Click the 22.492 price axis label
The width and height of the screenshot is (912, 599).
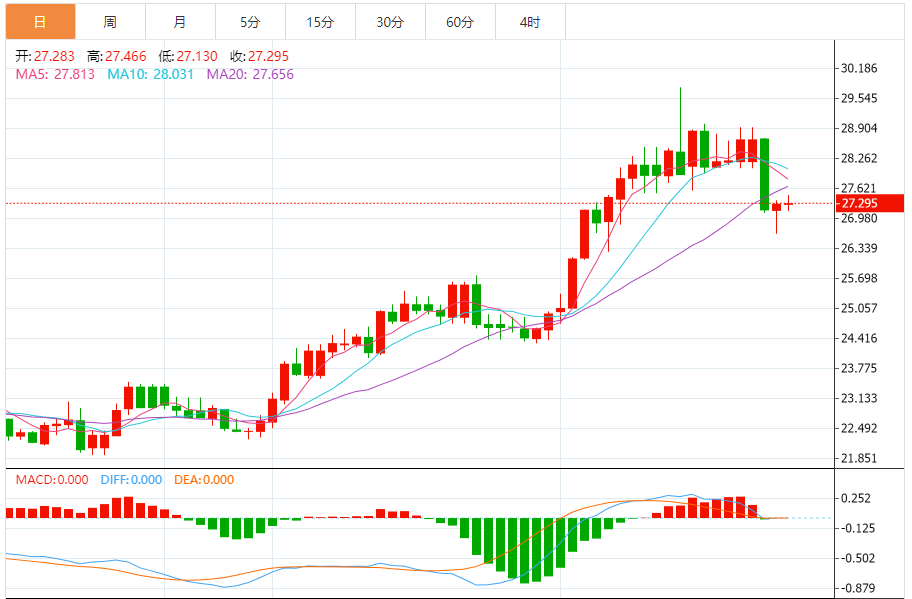[859, 428]
